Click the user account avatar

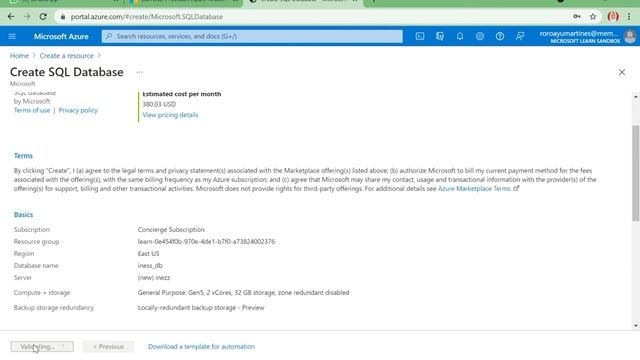pyautogui.click(x=630, y=36)
